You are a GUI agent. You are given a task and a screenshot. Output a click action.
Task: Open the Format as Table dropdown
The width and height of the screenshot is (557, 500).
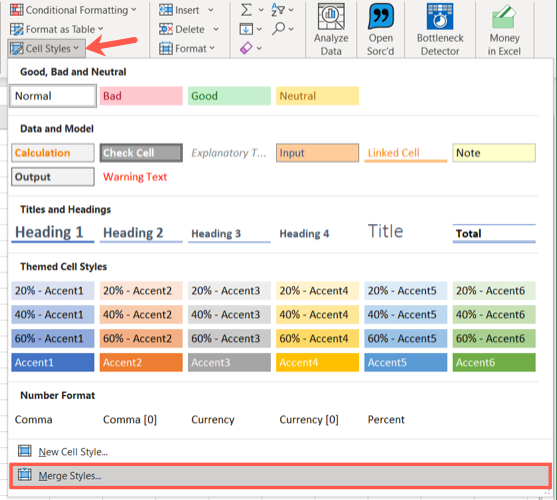tap(57, 29)
